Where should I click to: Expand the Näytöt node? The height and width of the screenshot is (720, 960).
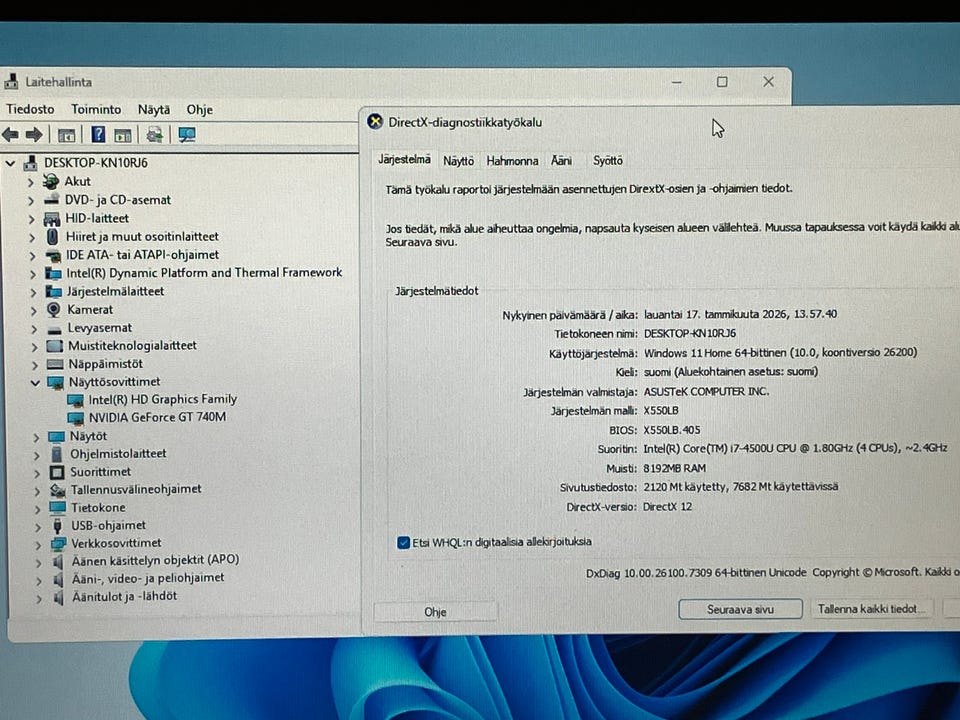pos(36,437)
